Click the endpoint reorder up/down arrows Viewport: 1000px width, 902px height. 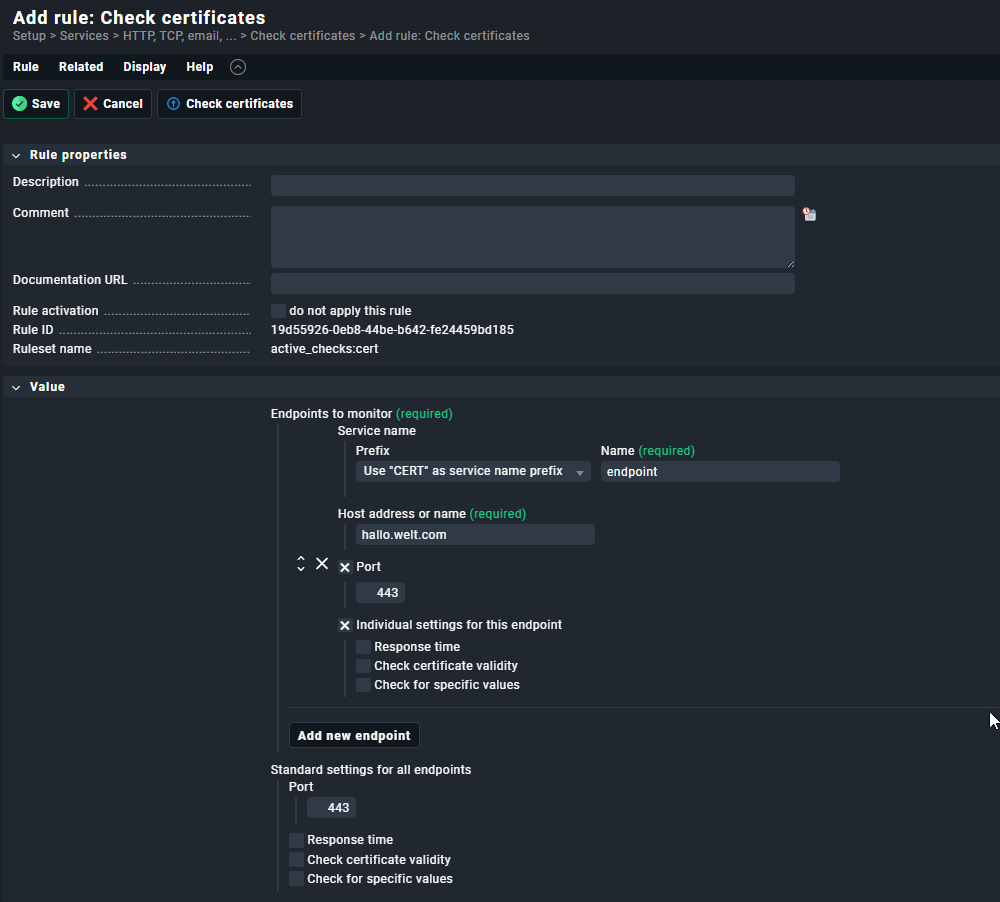301,564
